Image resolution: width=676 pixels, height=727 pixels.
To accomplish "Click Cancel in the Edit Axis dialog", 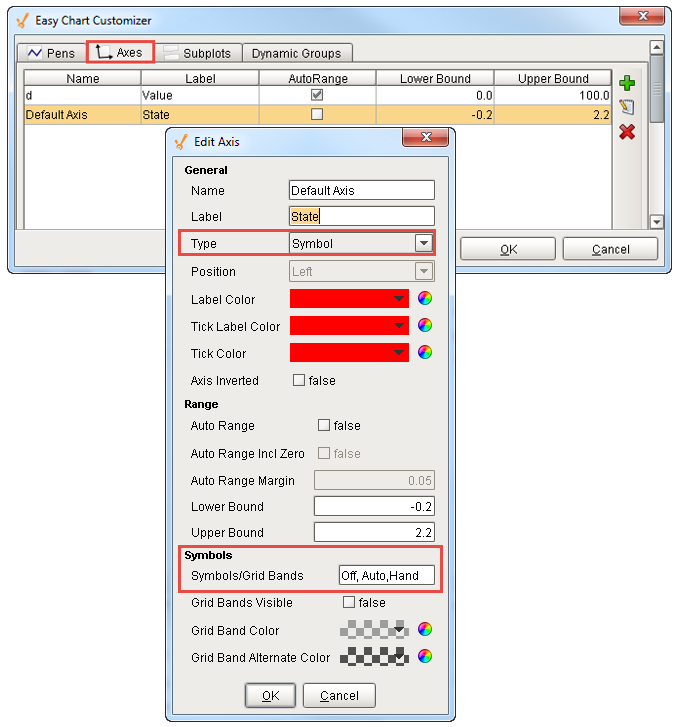I will 339,696.
